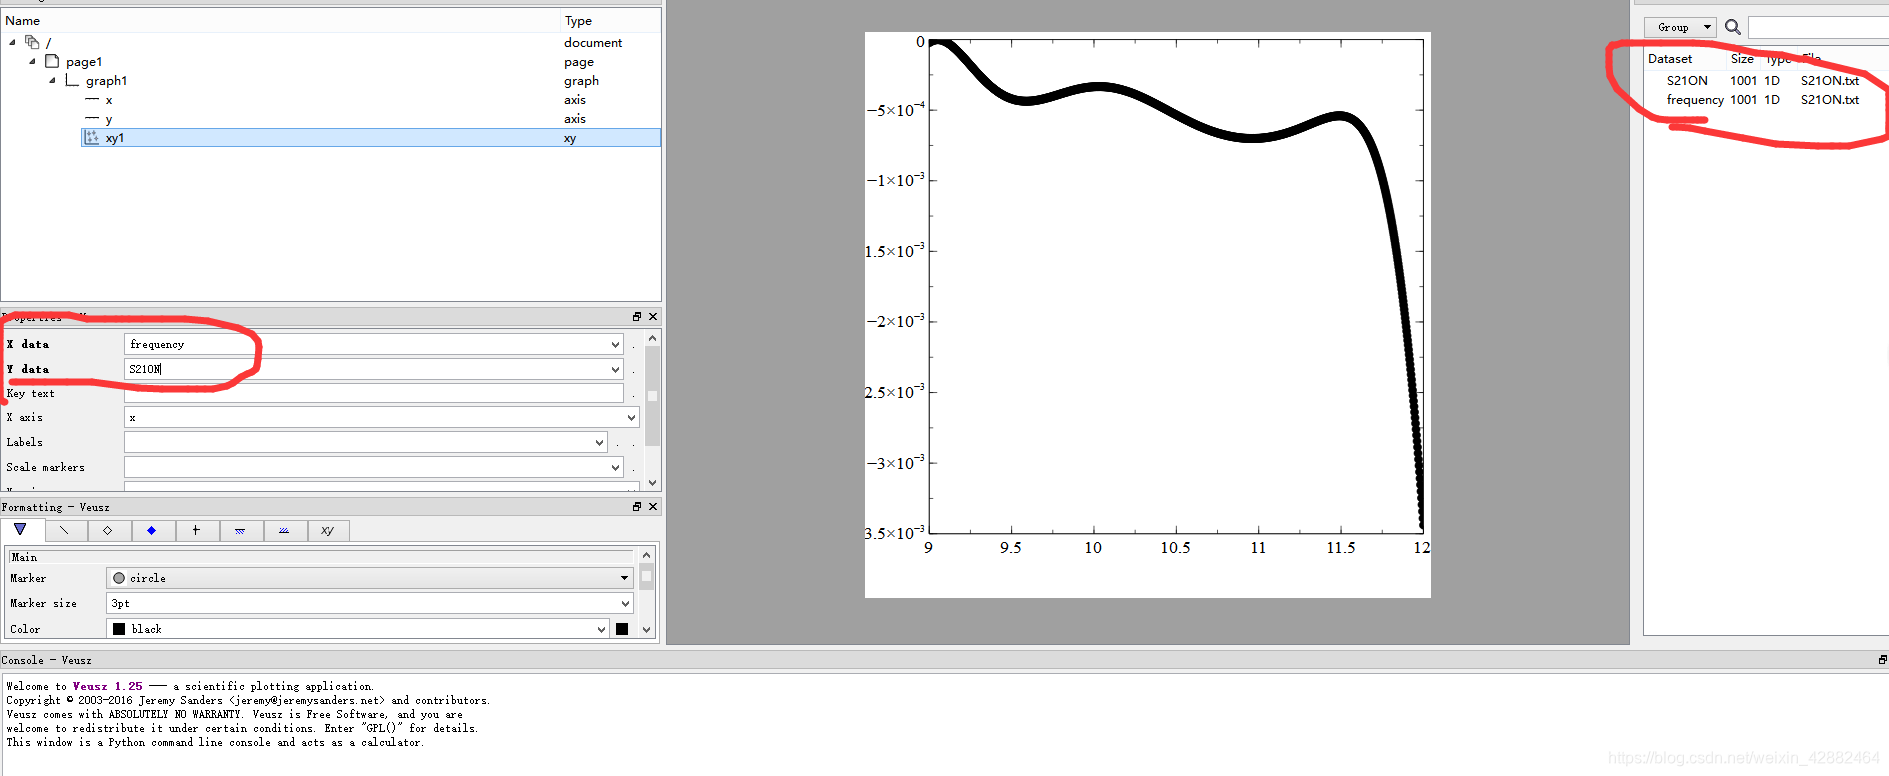The width and height of the screenshot is (1889, 776).
Task: Click Formatting panel scrollbar up arrow
Action: coord(646,555)
